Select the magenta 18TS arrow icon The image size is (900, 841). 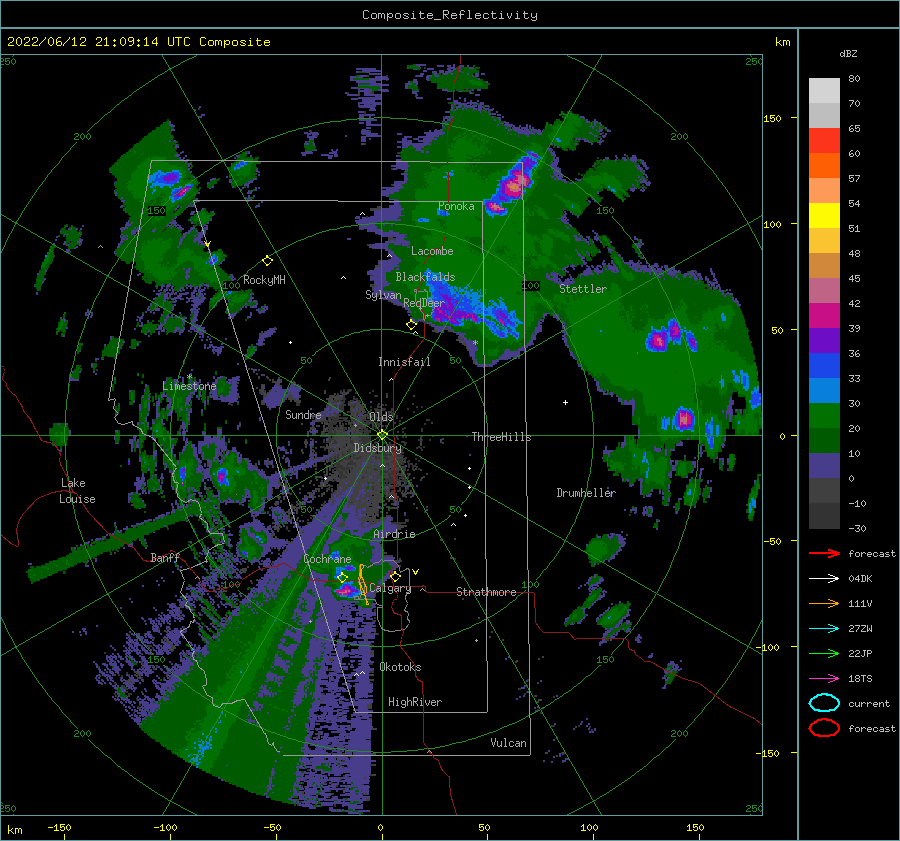[x=824, y=679]
